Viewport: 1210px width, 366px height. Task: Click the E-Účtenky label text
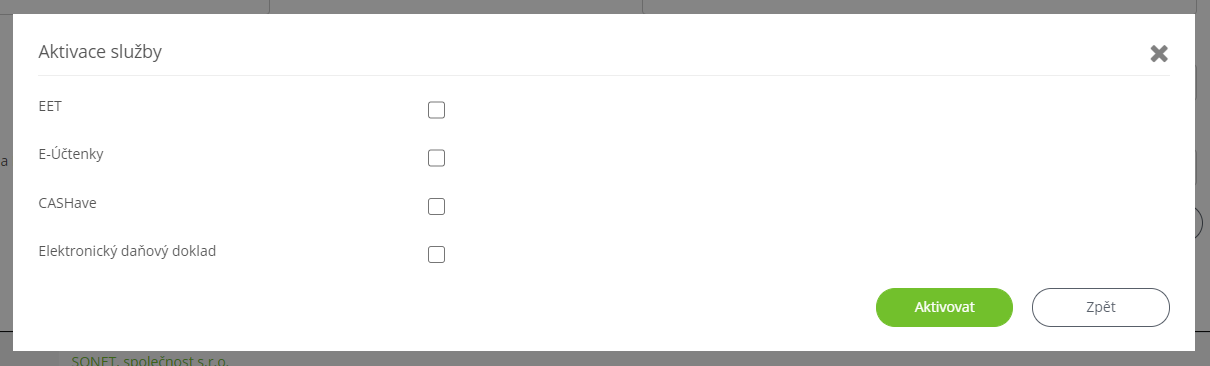click(71, 154)
